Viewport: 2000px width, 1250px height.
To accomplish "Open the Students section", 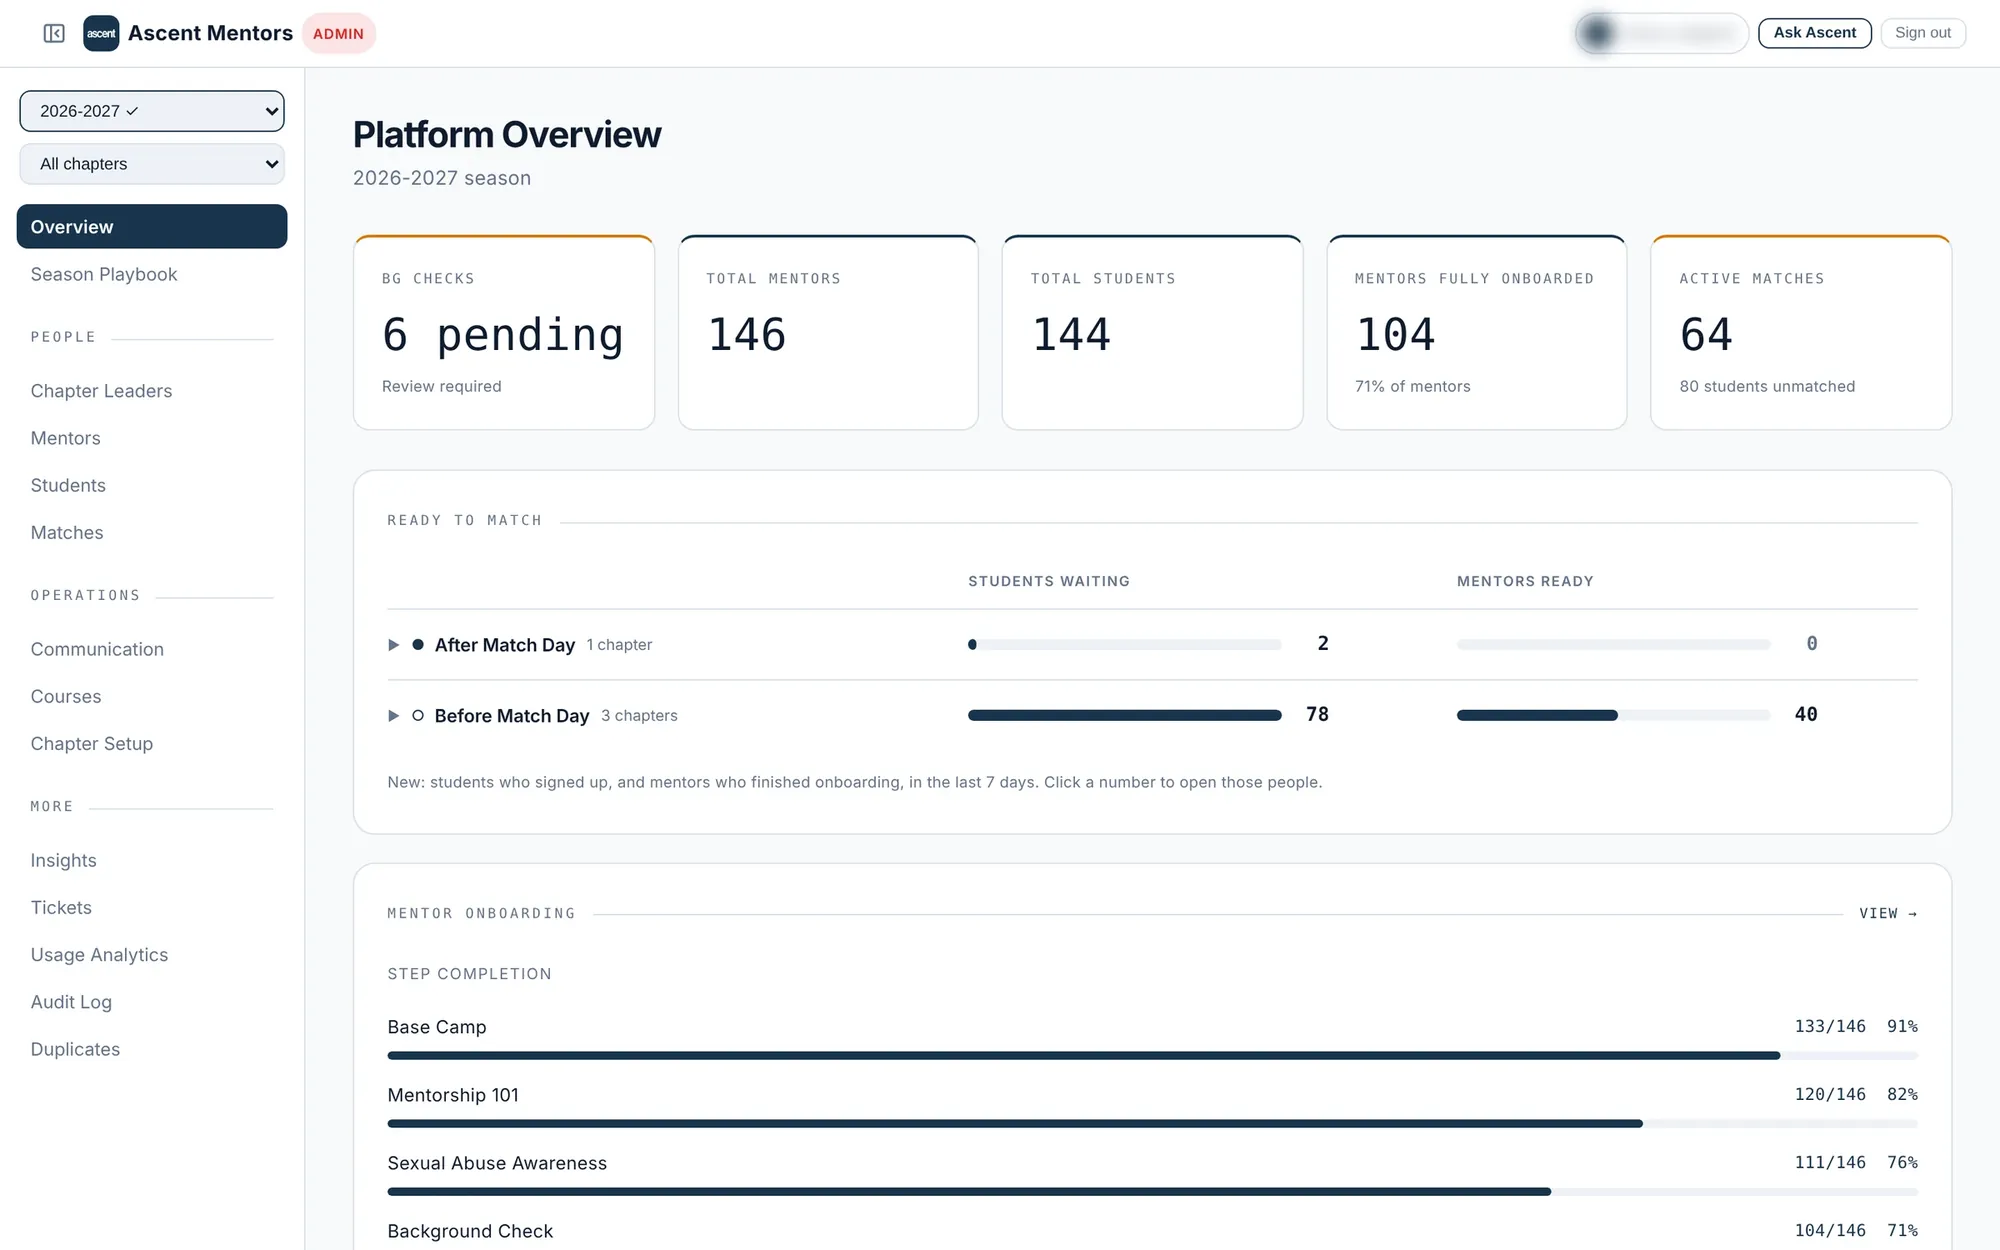I will (x=68, y=485).
